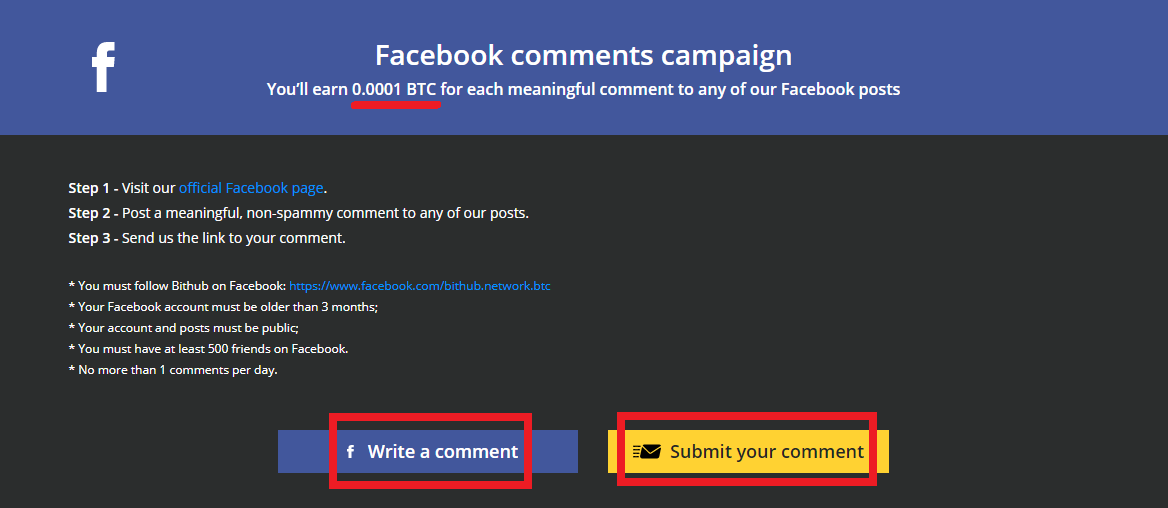1168x508 pixels.
Task: Click the bold Step 1 label
Action: tap(93, 188)
